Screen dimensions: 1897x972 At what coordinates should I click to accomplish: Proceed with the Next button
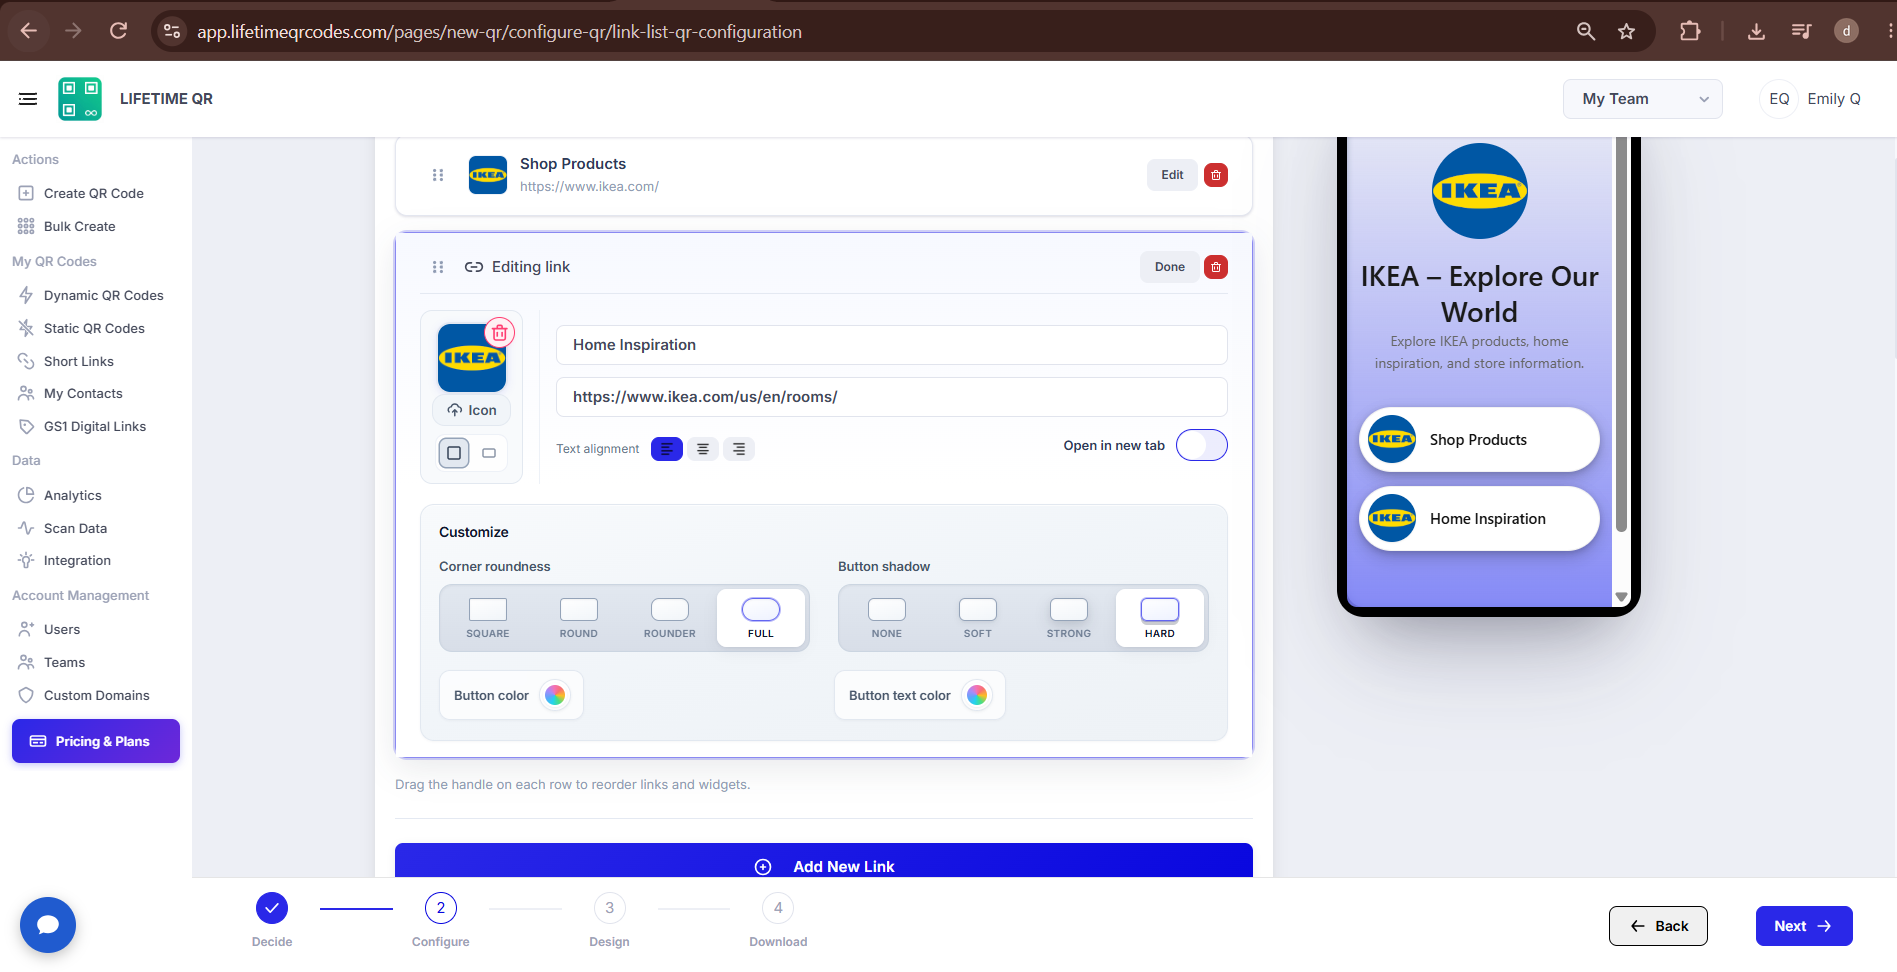[1804, 926]
